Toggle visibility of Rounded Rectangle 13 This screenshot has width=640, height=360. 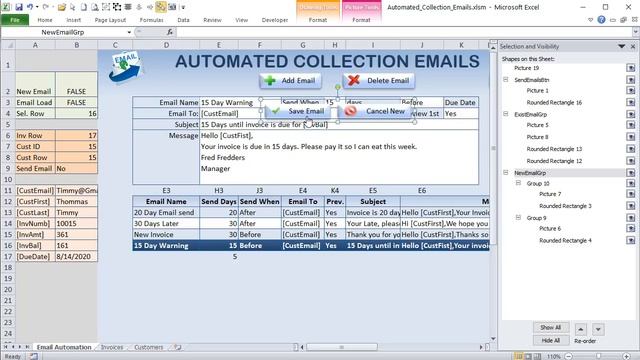tap(631, 149)
